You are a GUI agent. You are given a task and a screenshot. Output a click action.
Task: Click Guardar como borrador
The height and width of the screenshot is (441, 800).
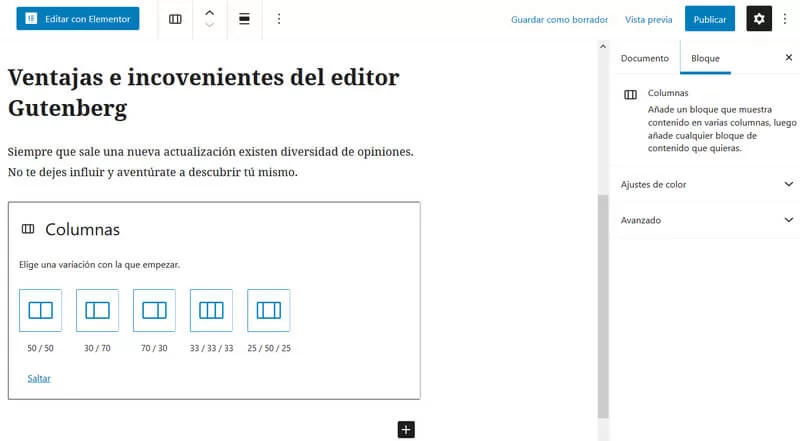(x=559, y=19)
